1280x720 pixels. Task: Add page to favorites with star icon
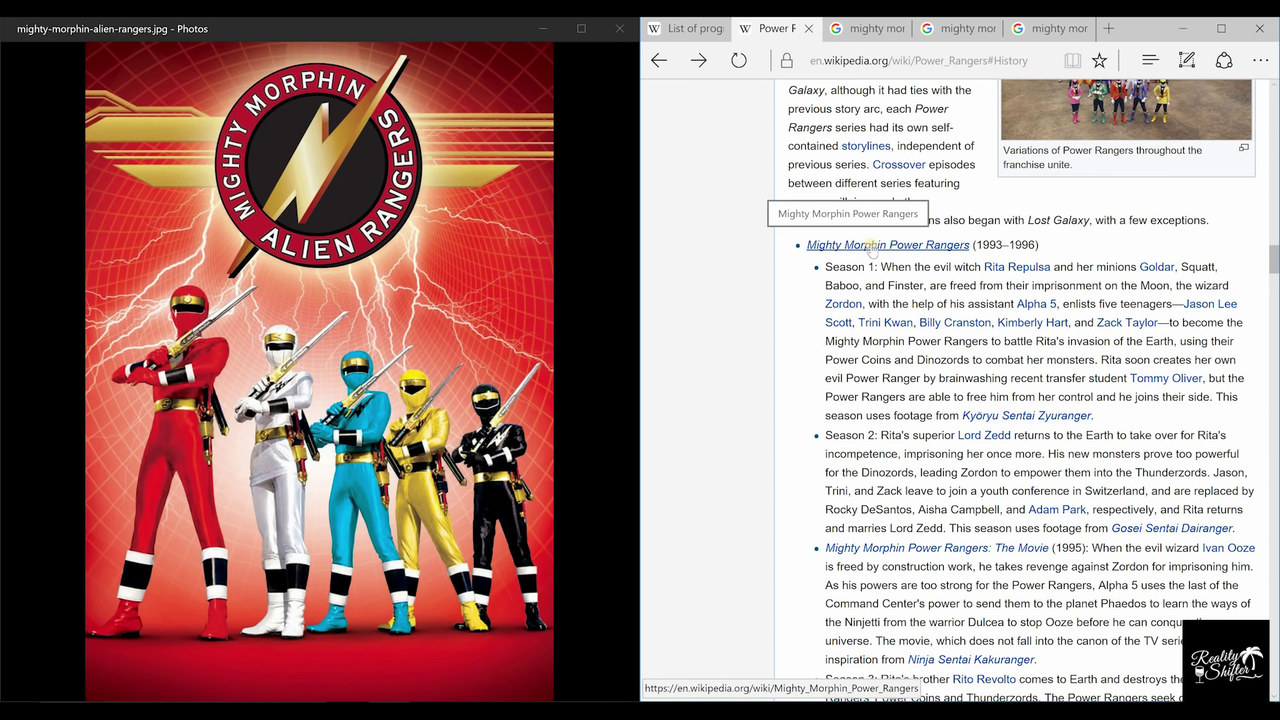1099,60
